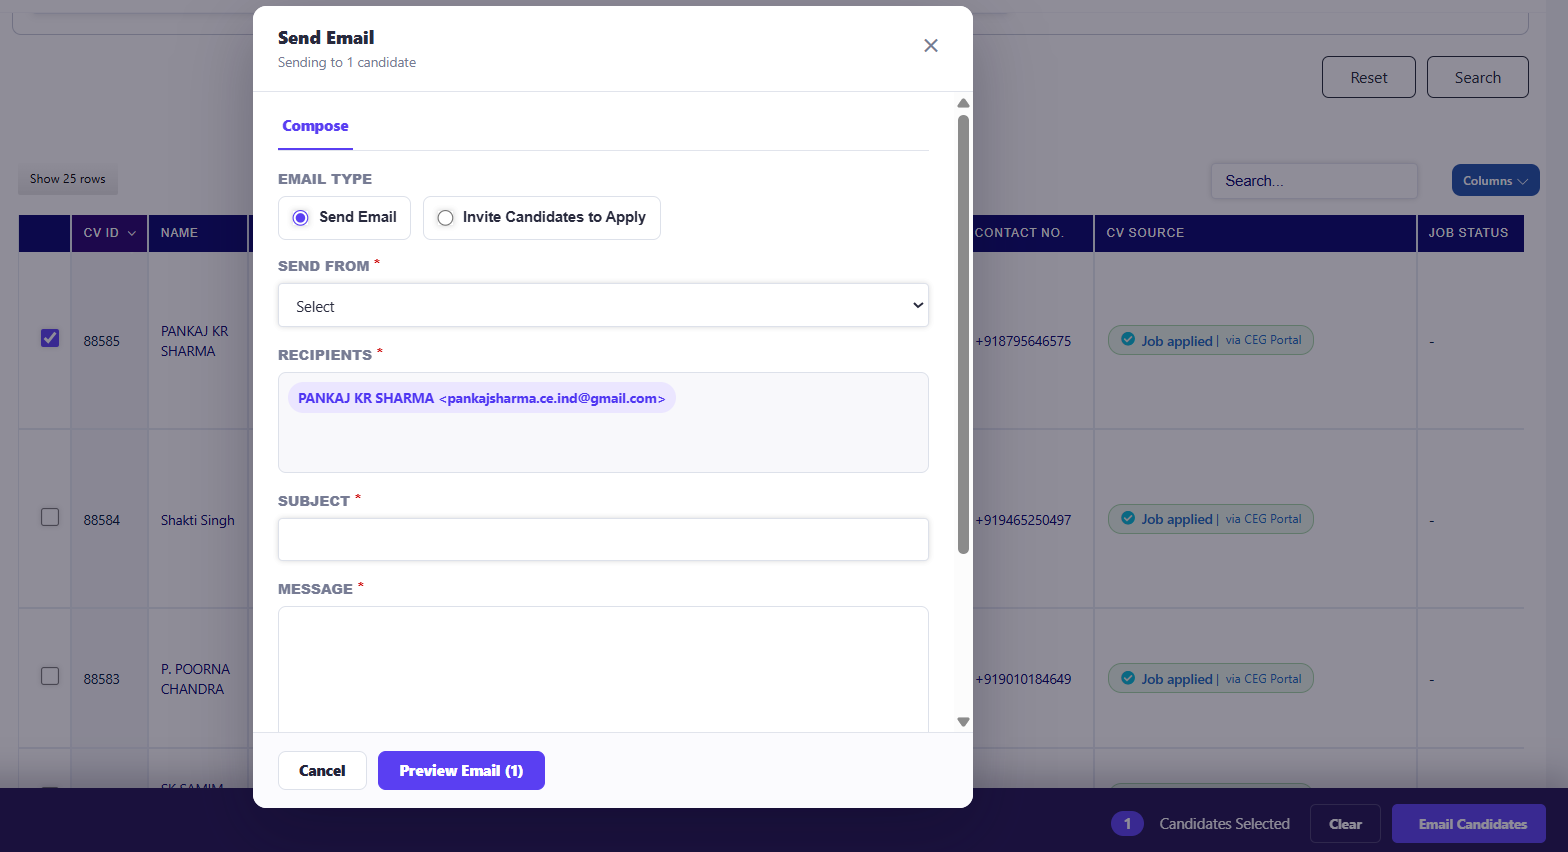Tick the checkbox for CV 88583

tap(50, 676)
